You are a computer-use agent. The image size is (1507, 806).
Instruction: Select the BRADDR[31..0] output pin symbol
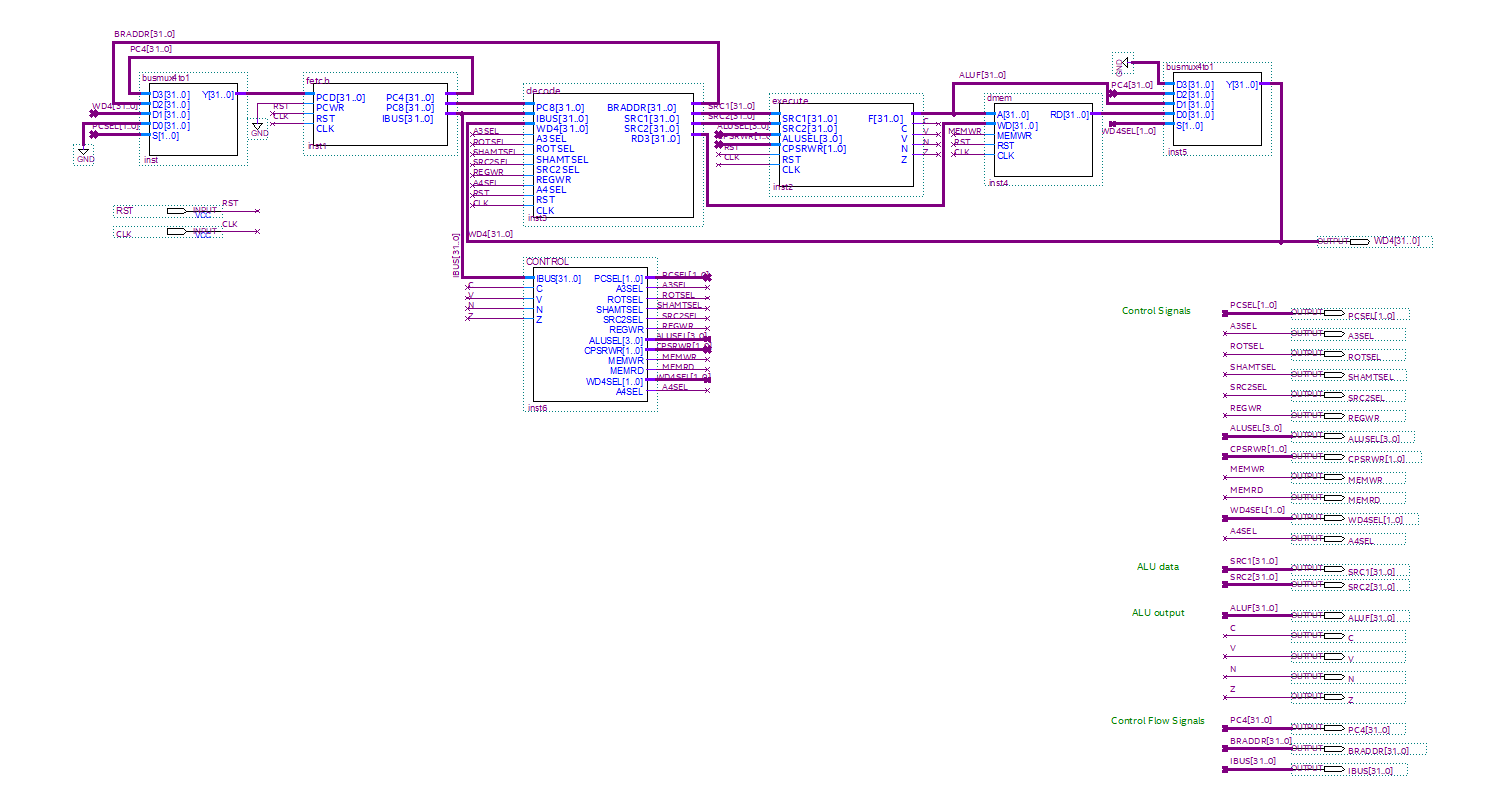[x=1334, y=748]
